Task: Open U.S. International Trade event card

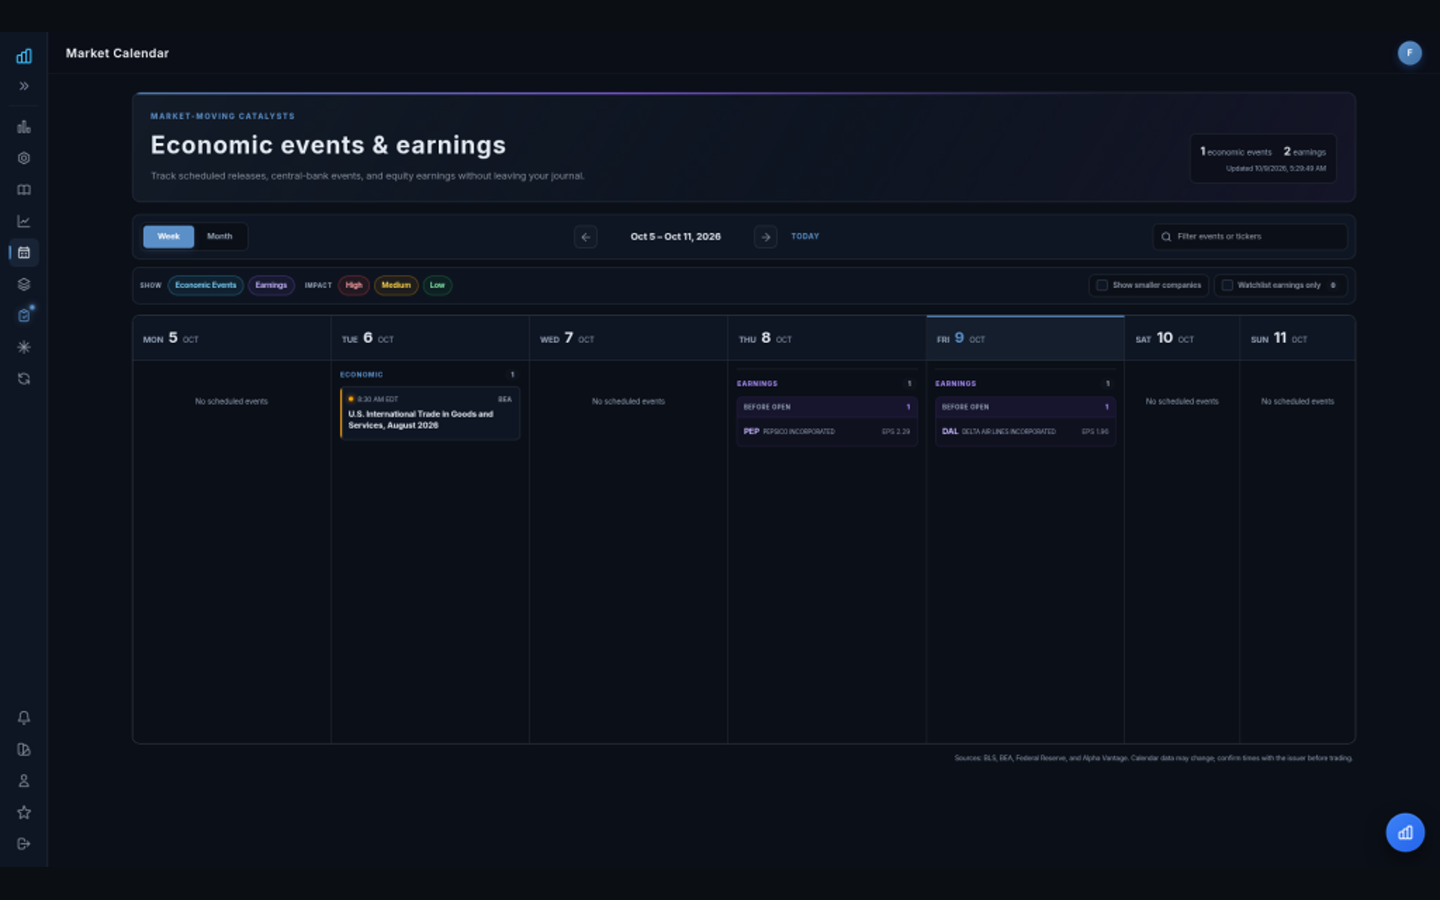Action: click(430, 413)
